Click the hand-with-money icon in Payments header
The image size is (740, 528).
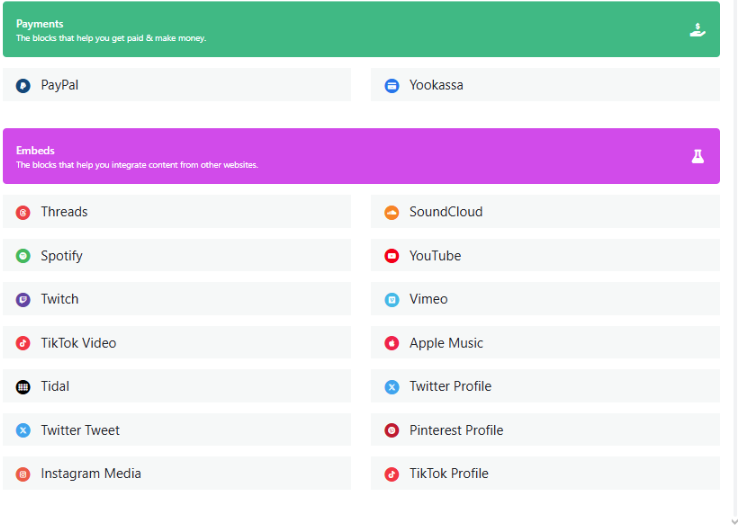click(x=698, y=30)
